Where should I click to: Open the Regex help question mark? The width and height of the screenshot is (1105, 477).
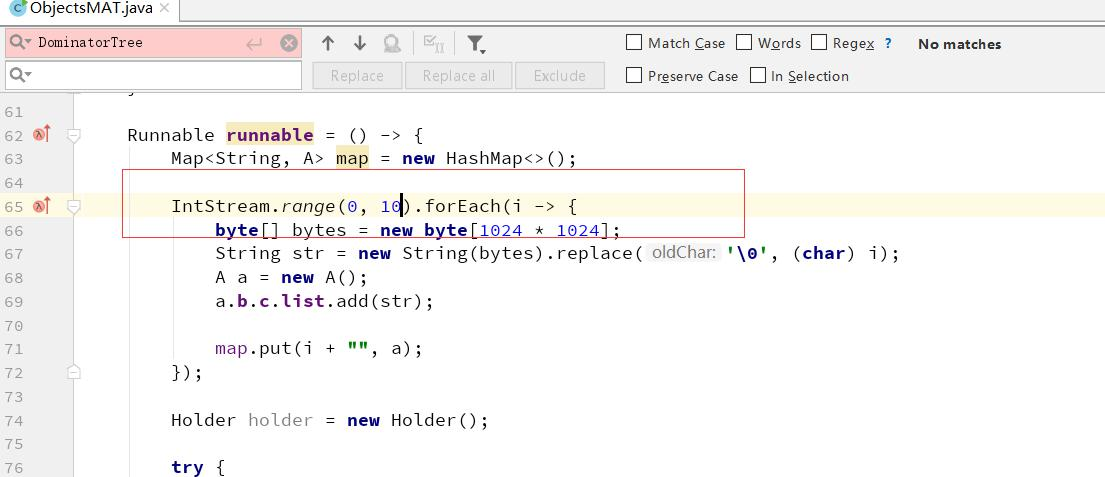888,43
